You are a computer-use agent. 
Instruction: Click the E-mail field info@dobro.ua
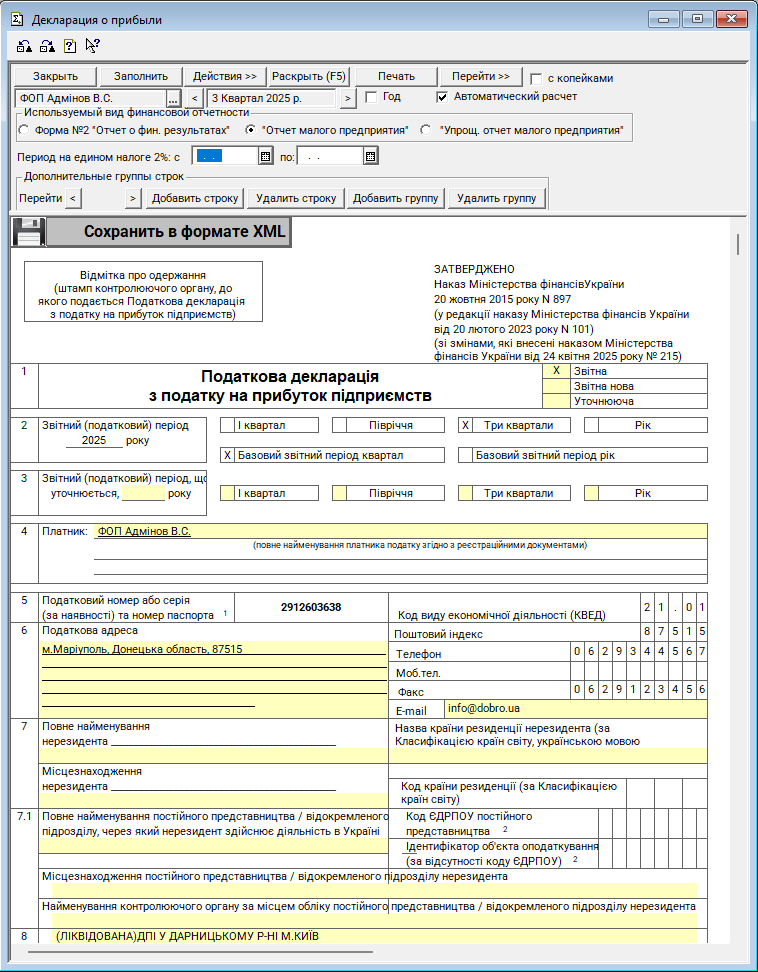point(575,708)
